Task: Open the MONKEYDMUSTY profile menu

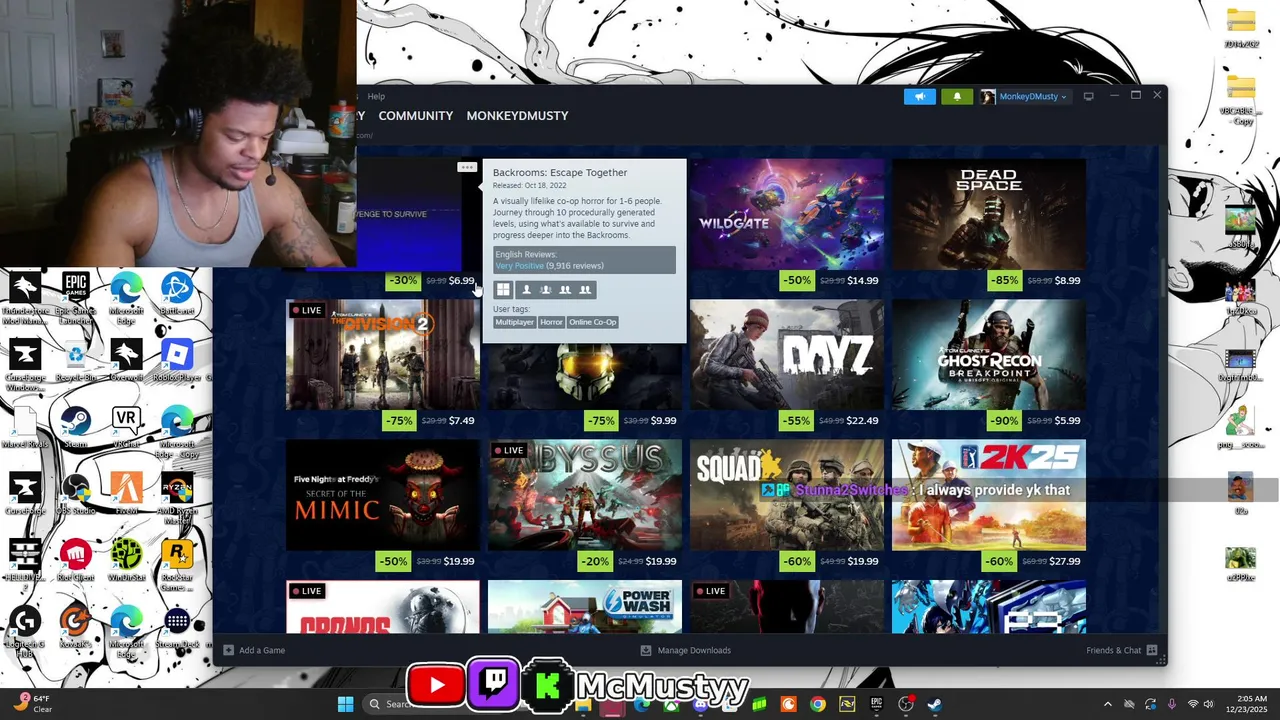Action: (x=517, y=116)
